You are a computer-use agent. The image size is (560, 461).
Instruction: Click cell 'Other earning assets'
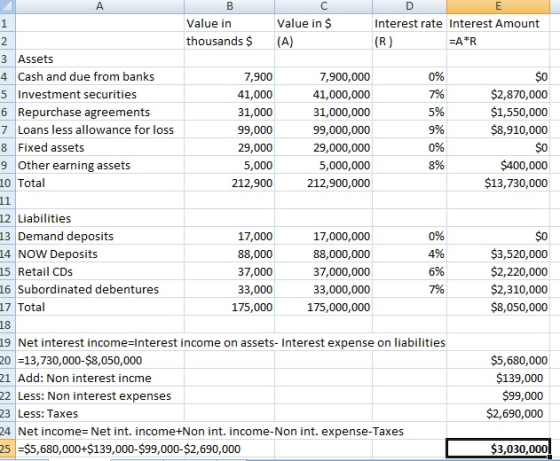pos(100,165)
